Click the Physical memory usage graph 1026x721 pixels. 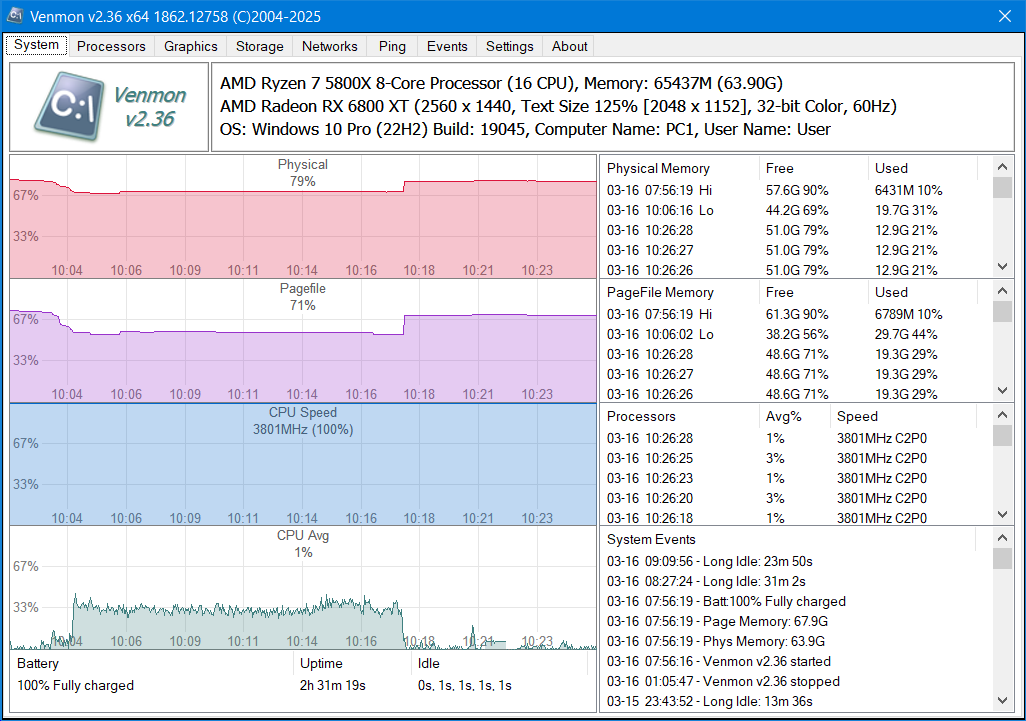pyautogui.click(x=303, y=217)
